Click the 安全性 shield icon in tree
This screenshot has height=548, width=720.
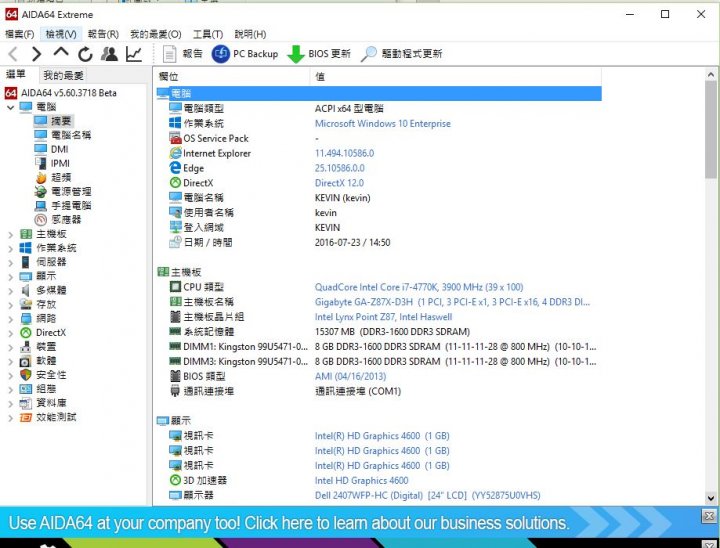click(x=26, y=375)
